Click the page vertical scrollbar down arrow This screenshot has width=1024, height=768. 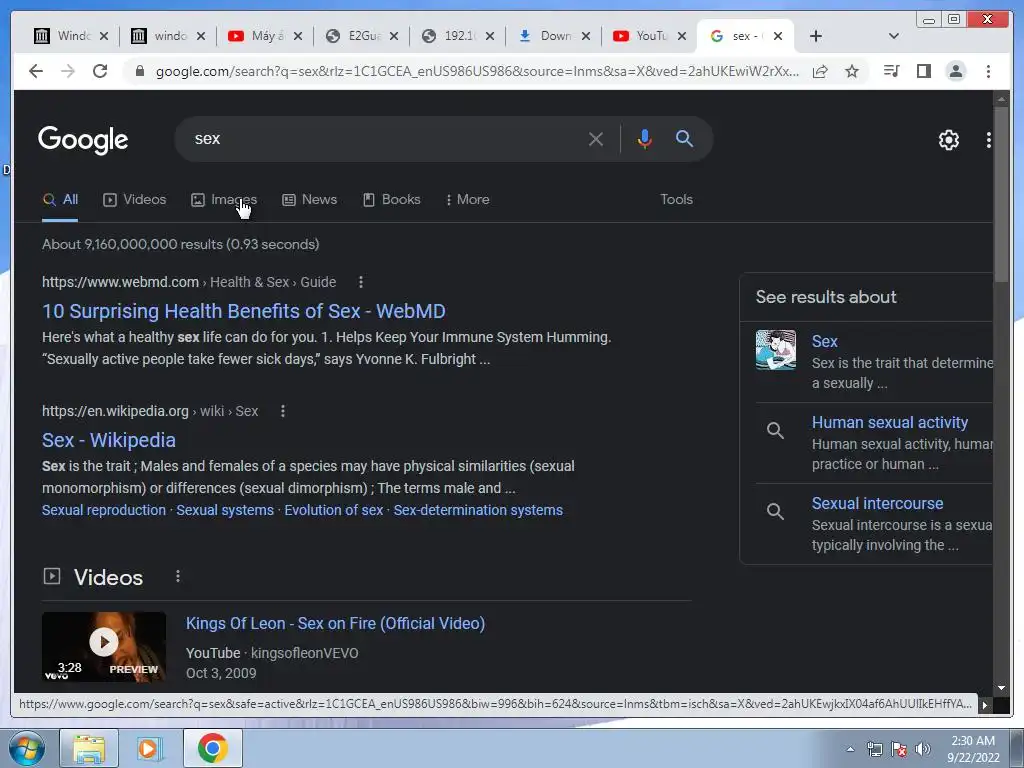tap(1001, 688)
